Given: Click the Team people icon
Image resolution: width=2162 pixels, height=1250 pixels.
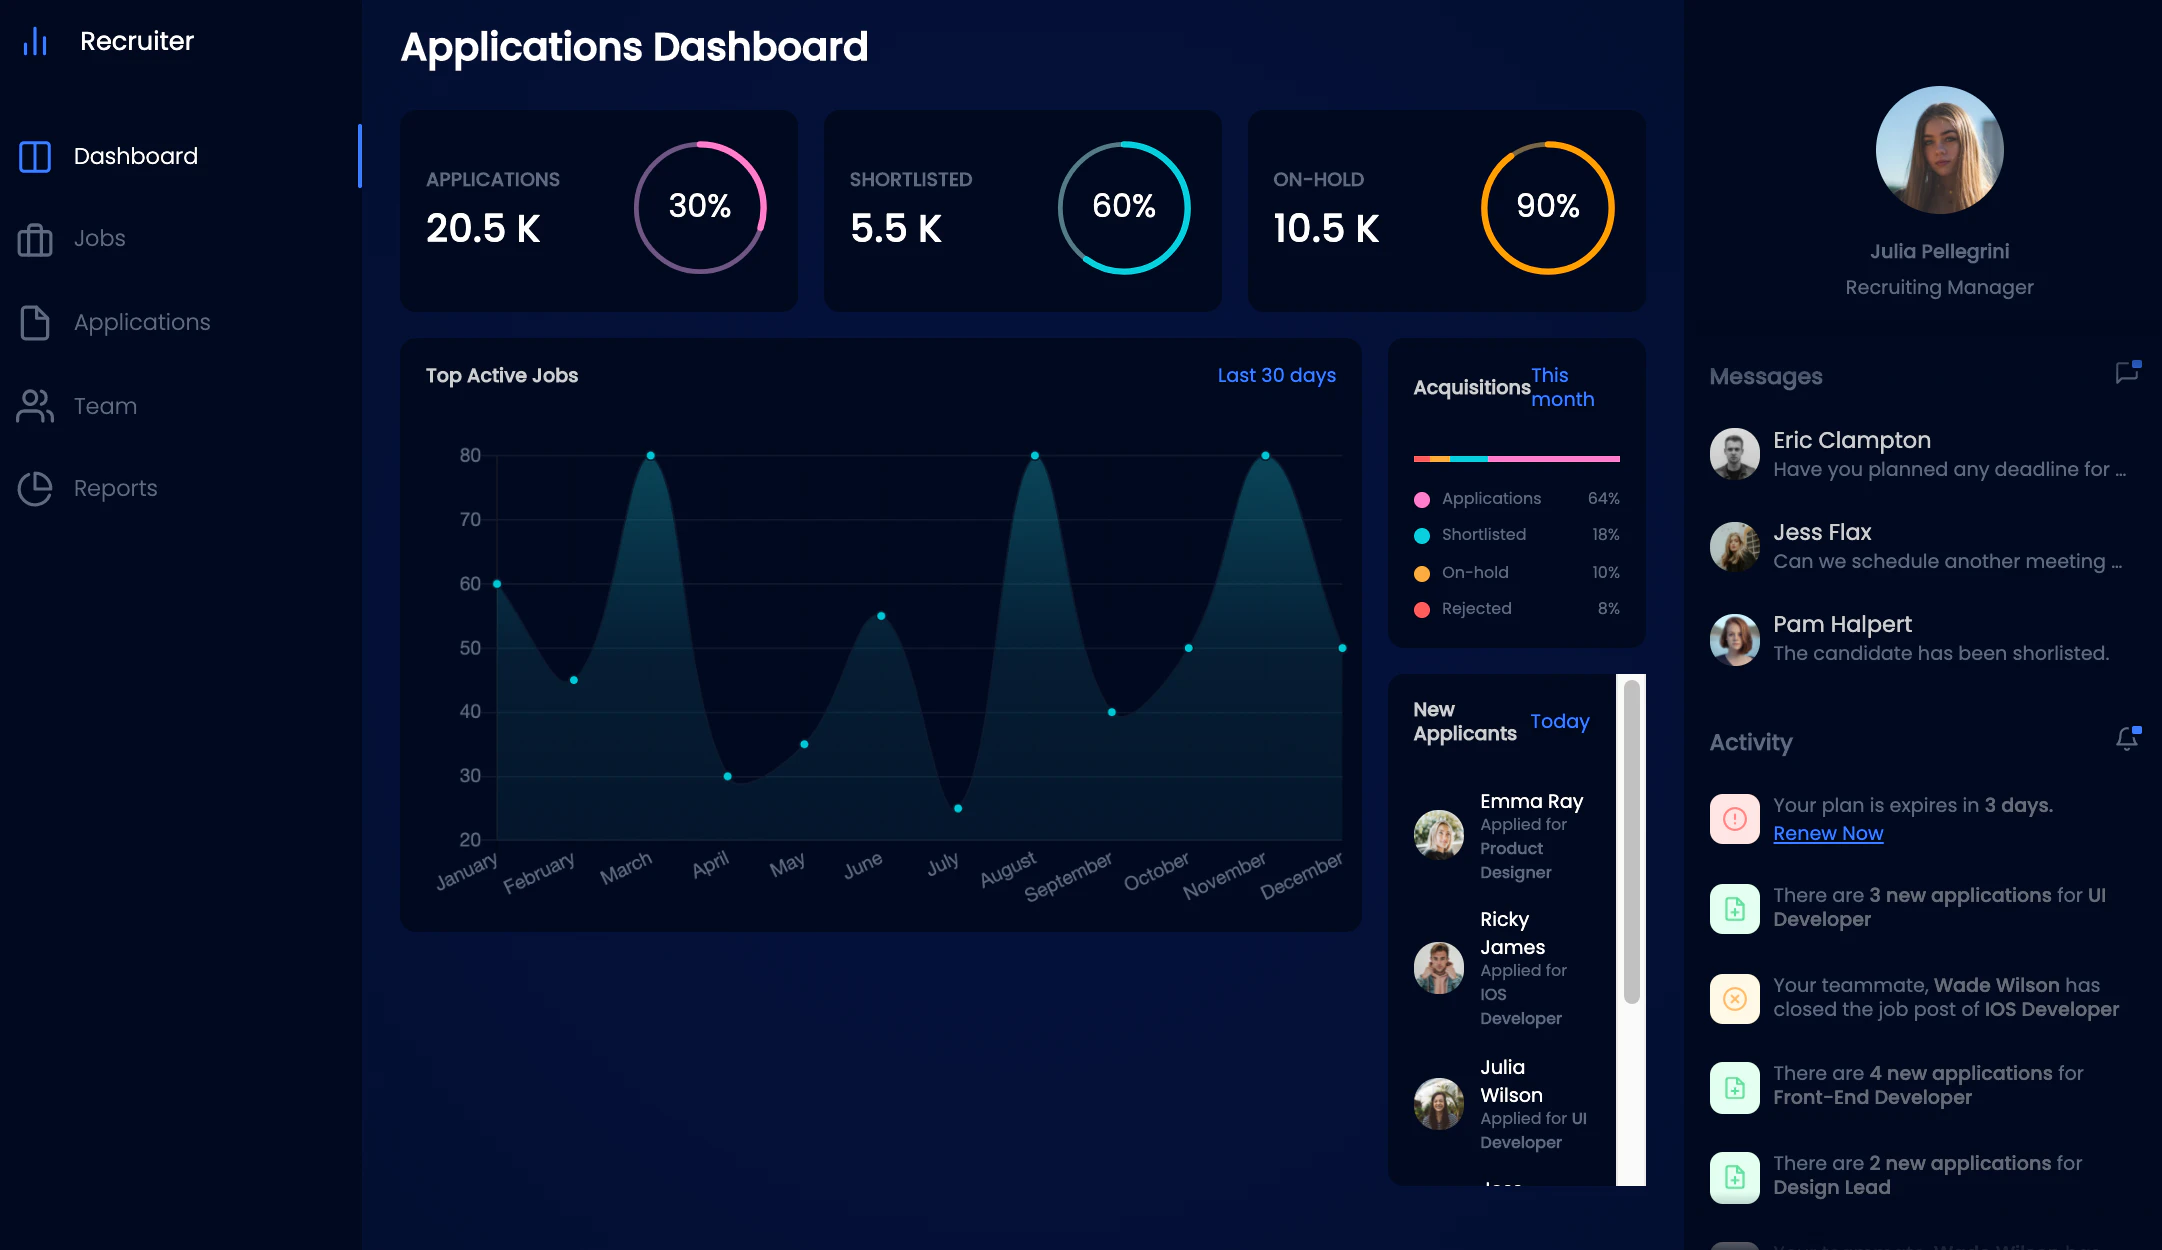Looking at the screenshot, I should pyautogui.click(x=35, y=406).
